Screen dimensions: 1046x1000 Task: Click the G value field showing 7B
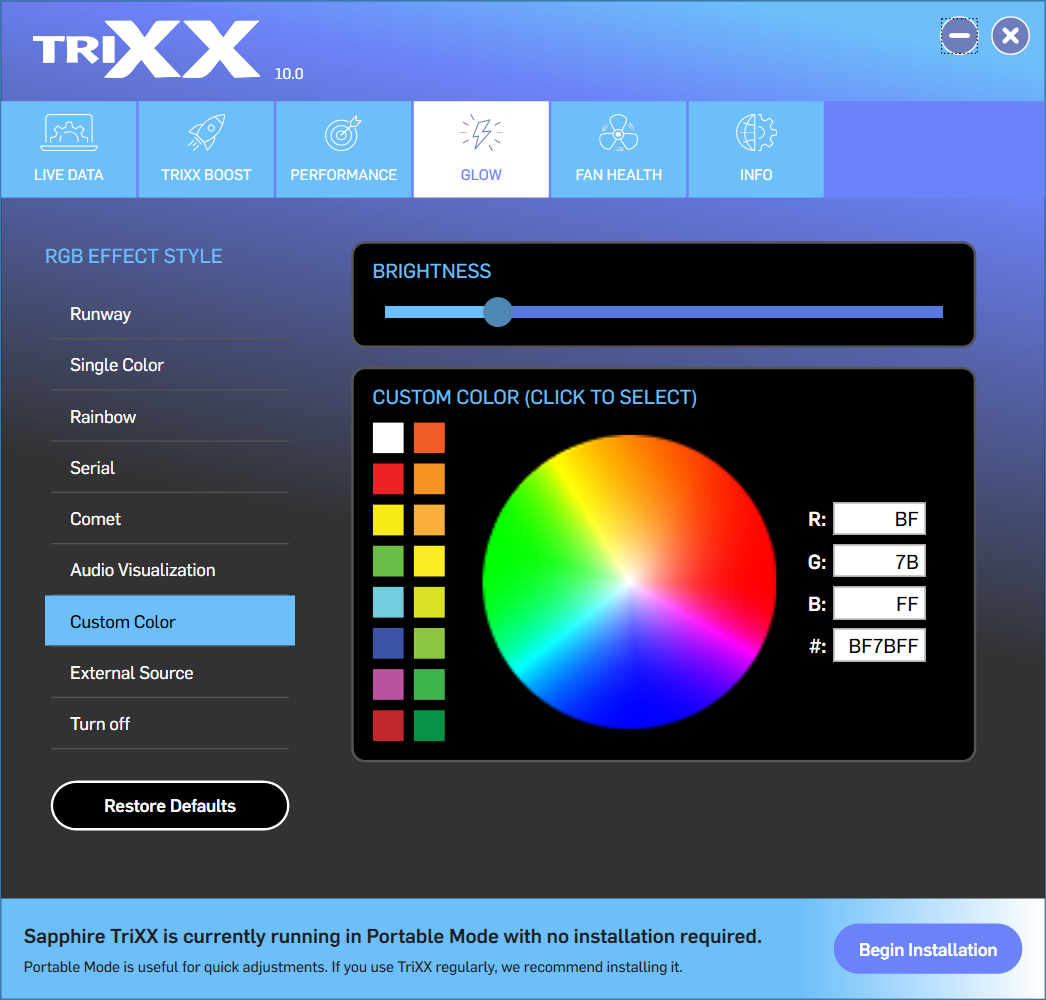click(879, 561)
